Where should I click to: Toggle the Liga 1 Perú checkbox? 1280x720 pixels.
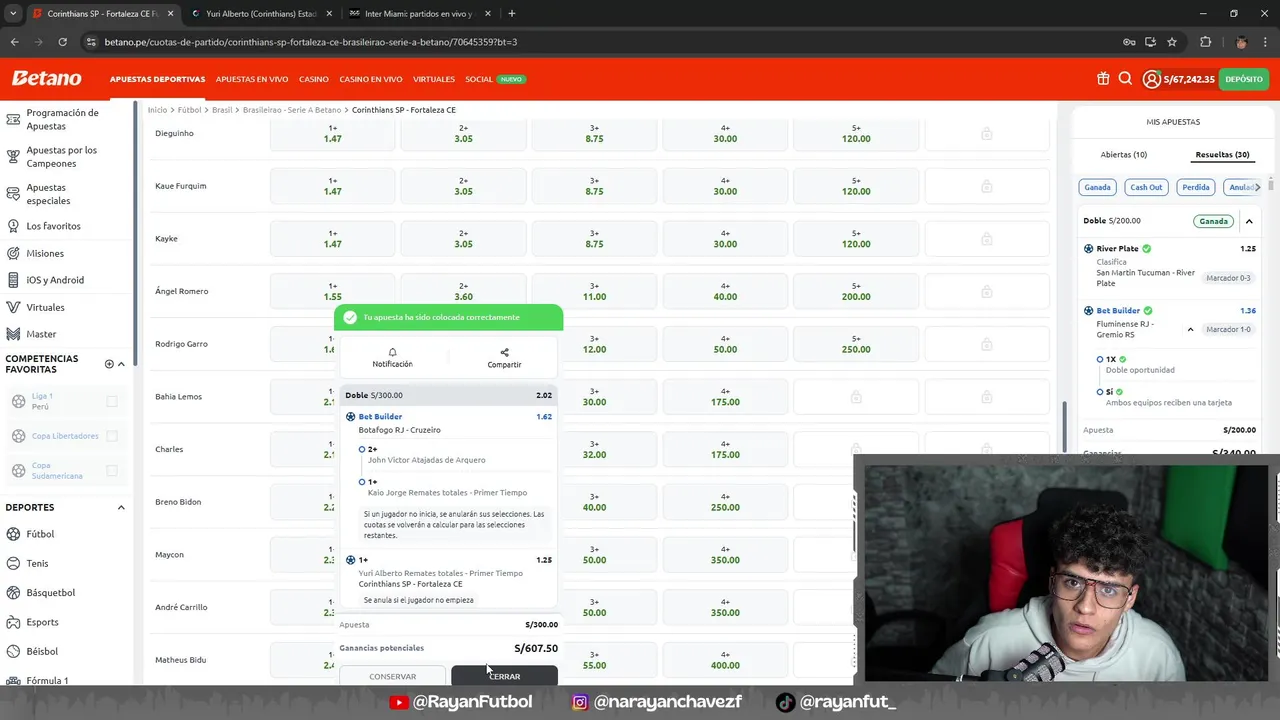point(112,401)
